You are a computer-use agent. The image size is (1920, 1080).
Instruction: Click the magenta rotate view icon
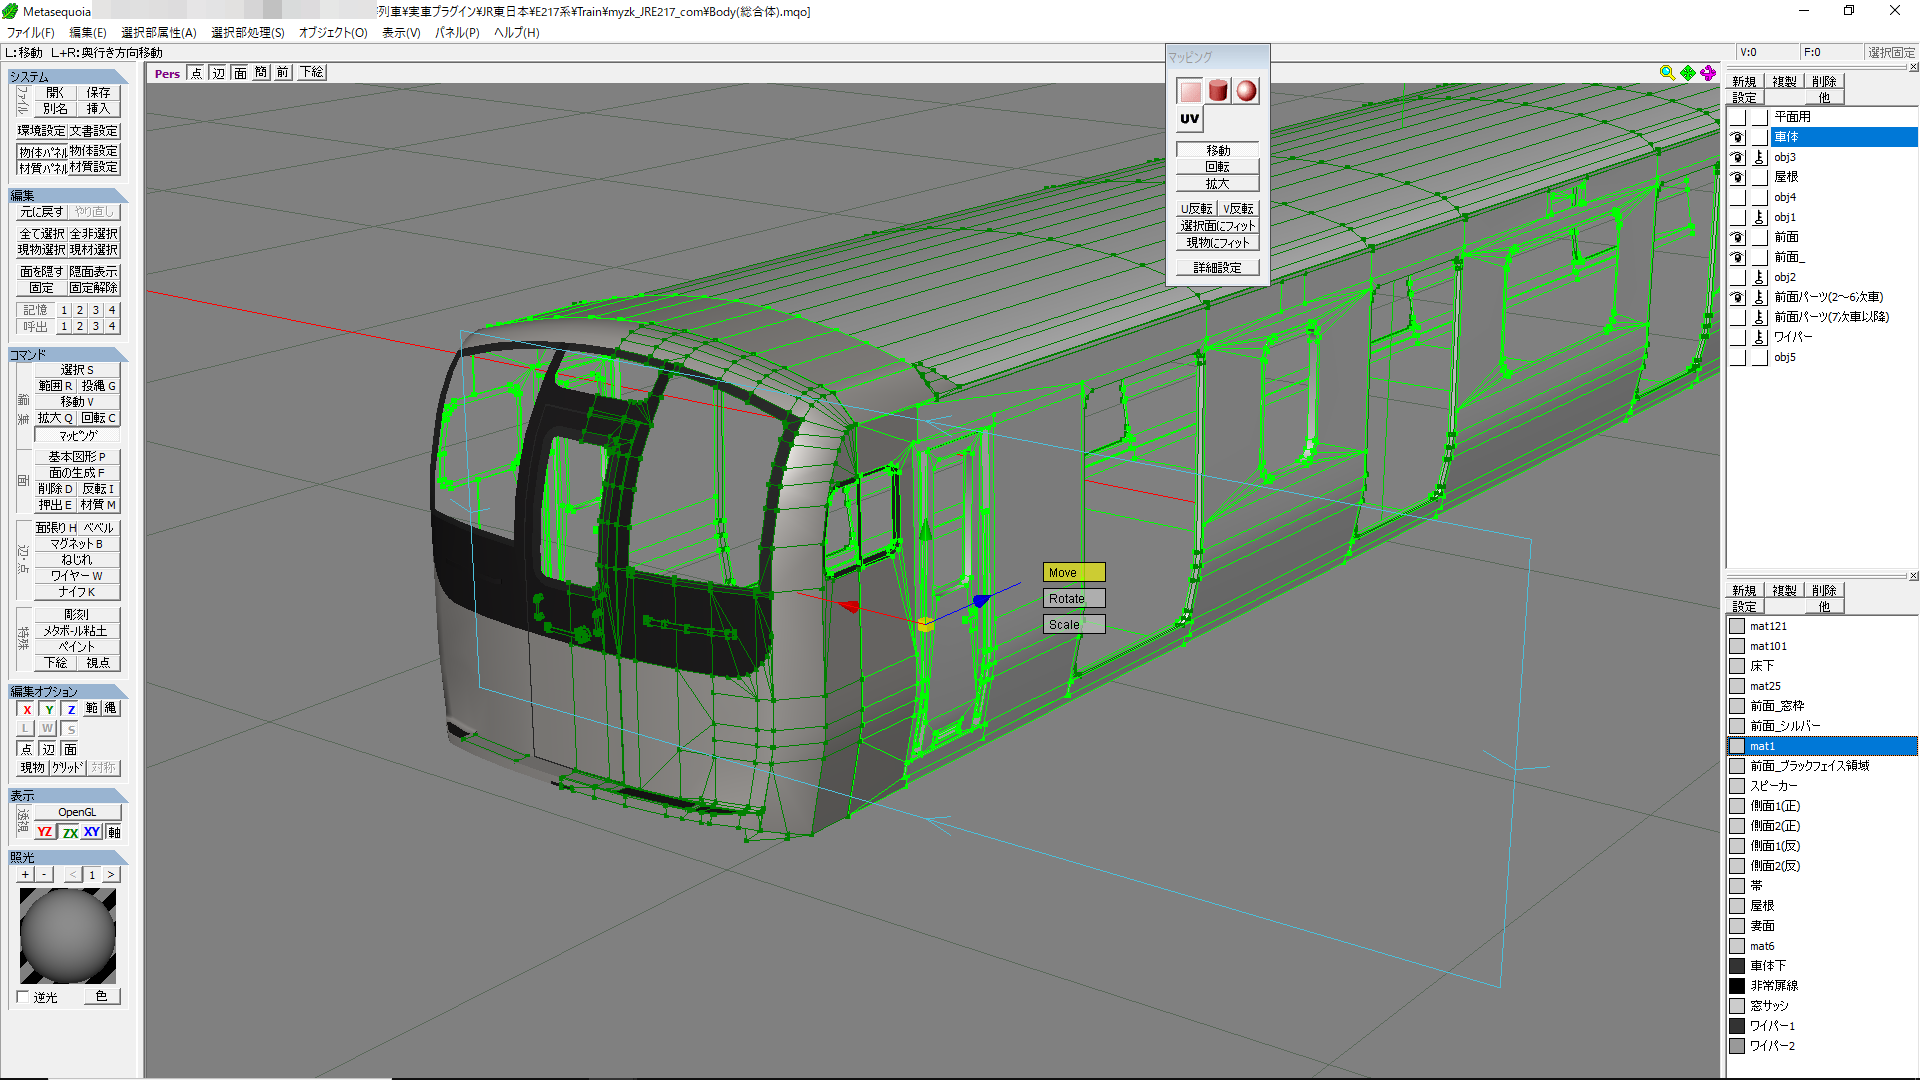(x=1709, y=73)
